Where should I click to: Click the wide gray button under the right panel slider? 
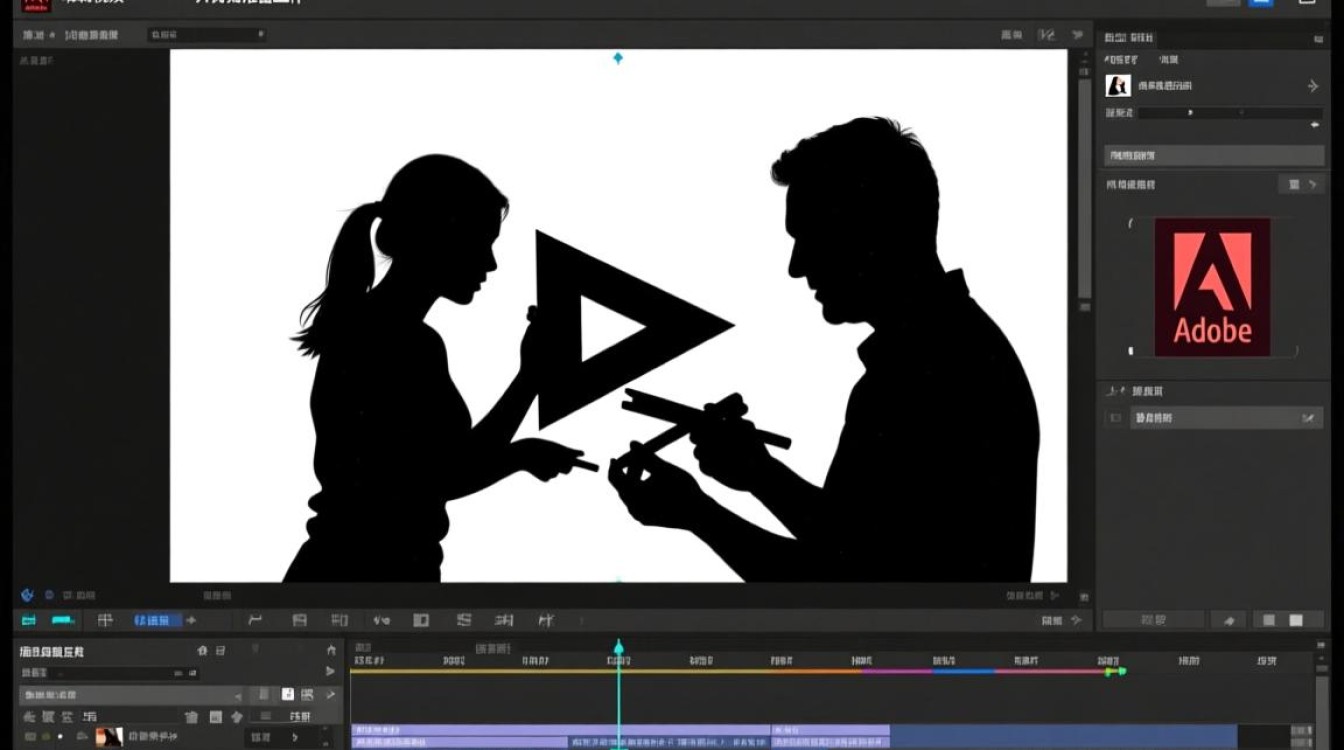pos(1213,156)
